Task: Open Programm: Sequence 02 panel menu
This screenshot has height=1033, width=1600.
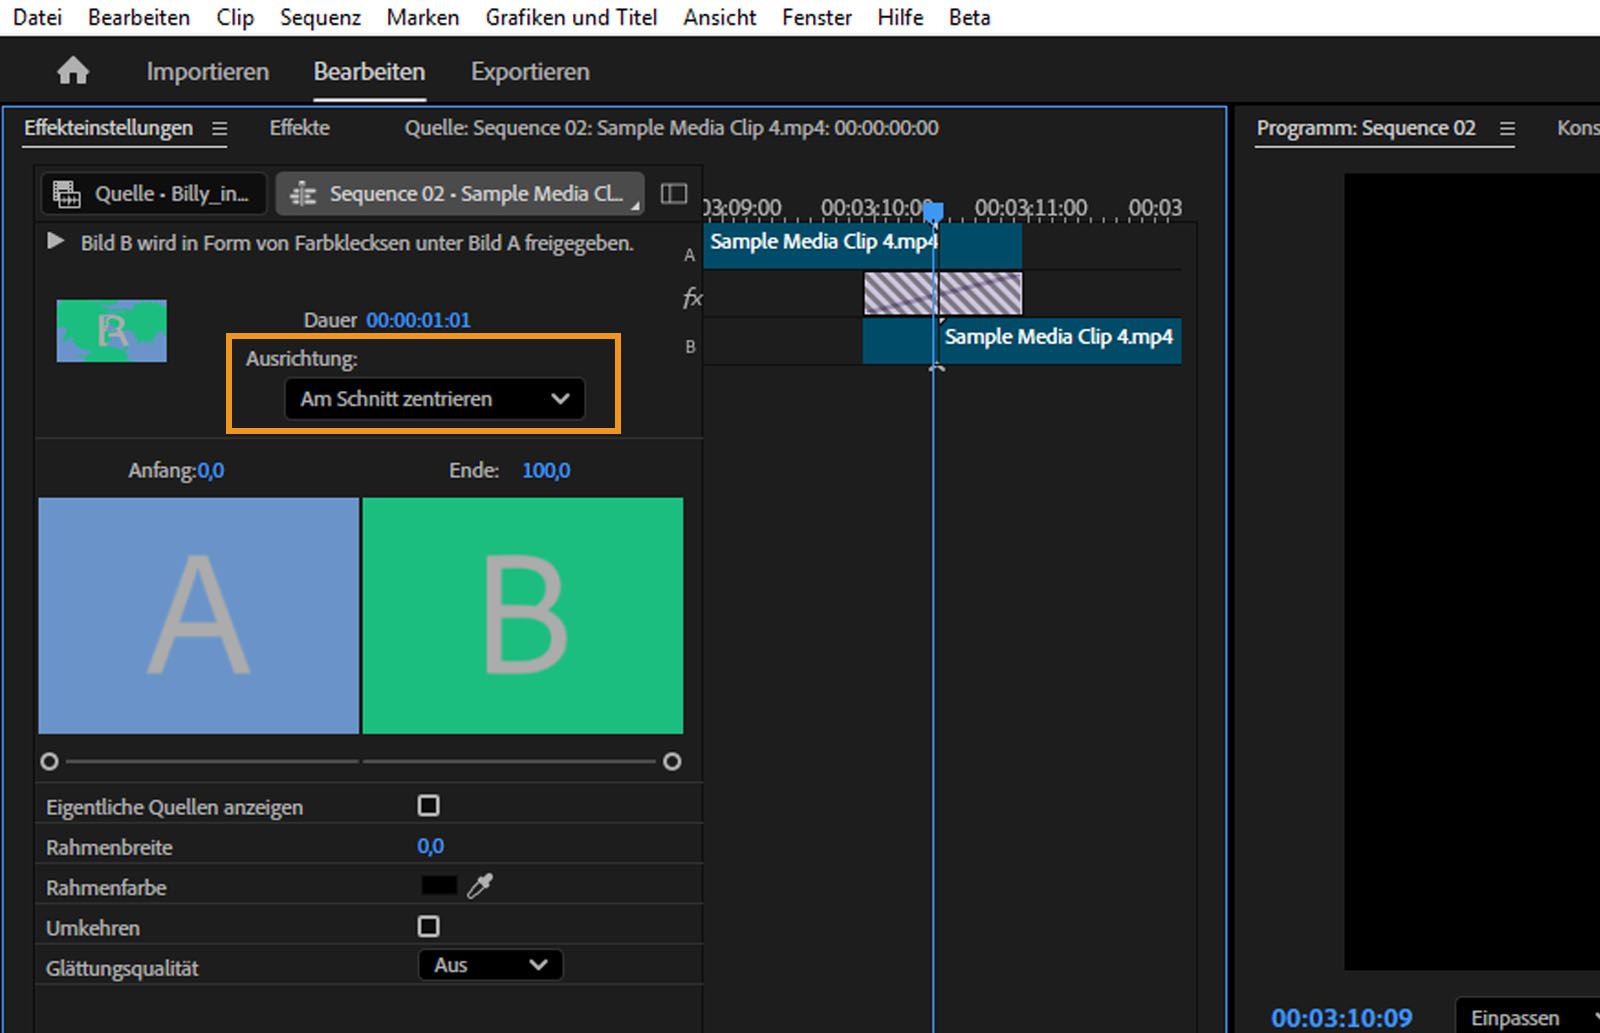Action: (1507, 129)
